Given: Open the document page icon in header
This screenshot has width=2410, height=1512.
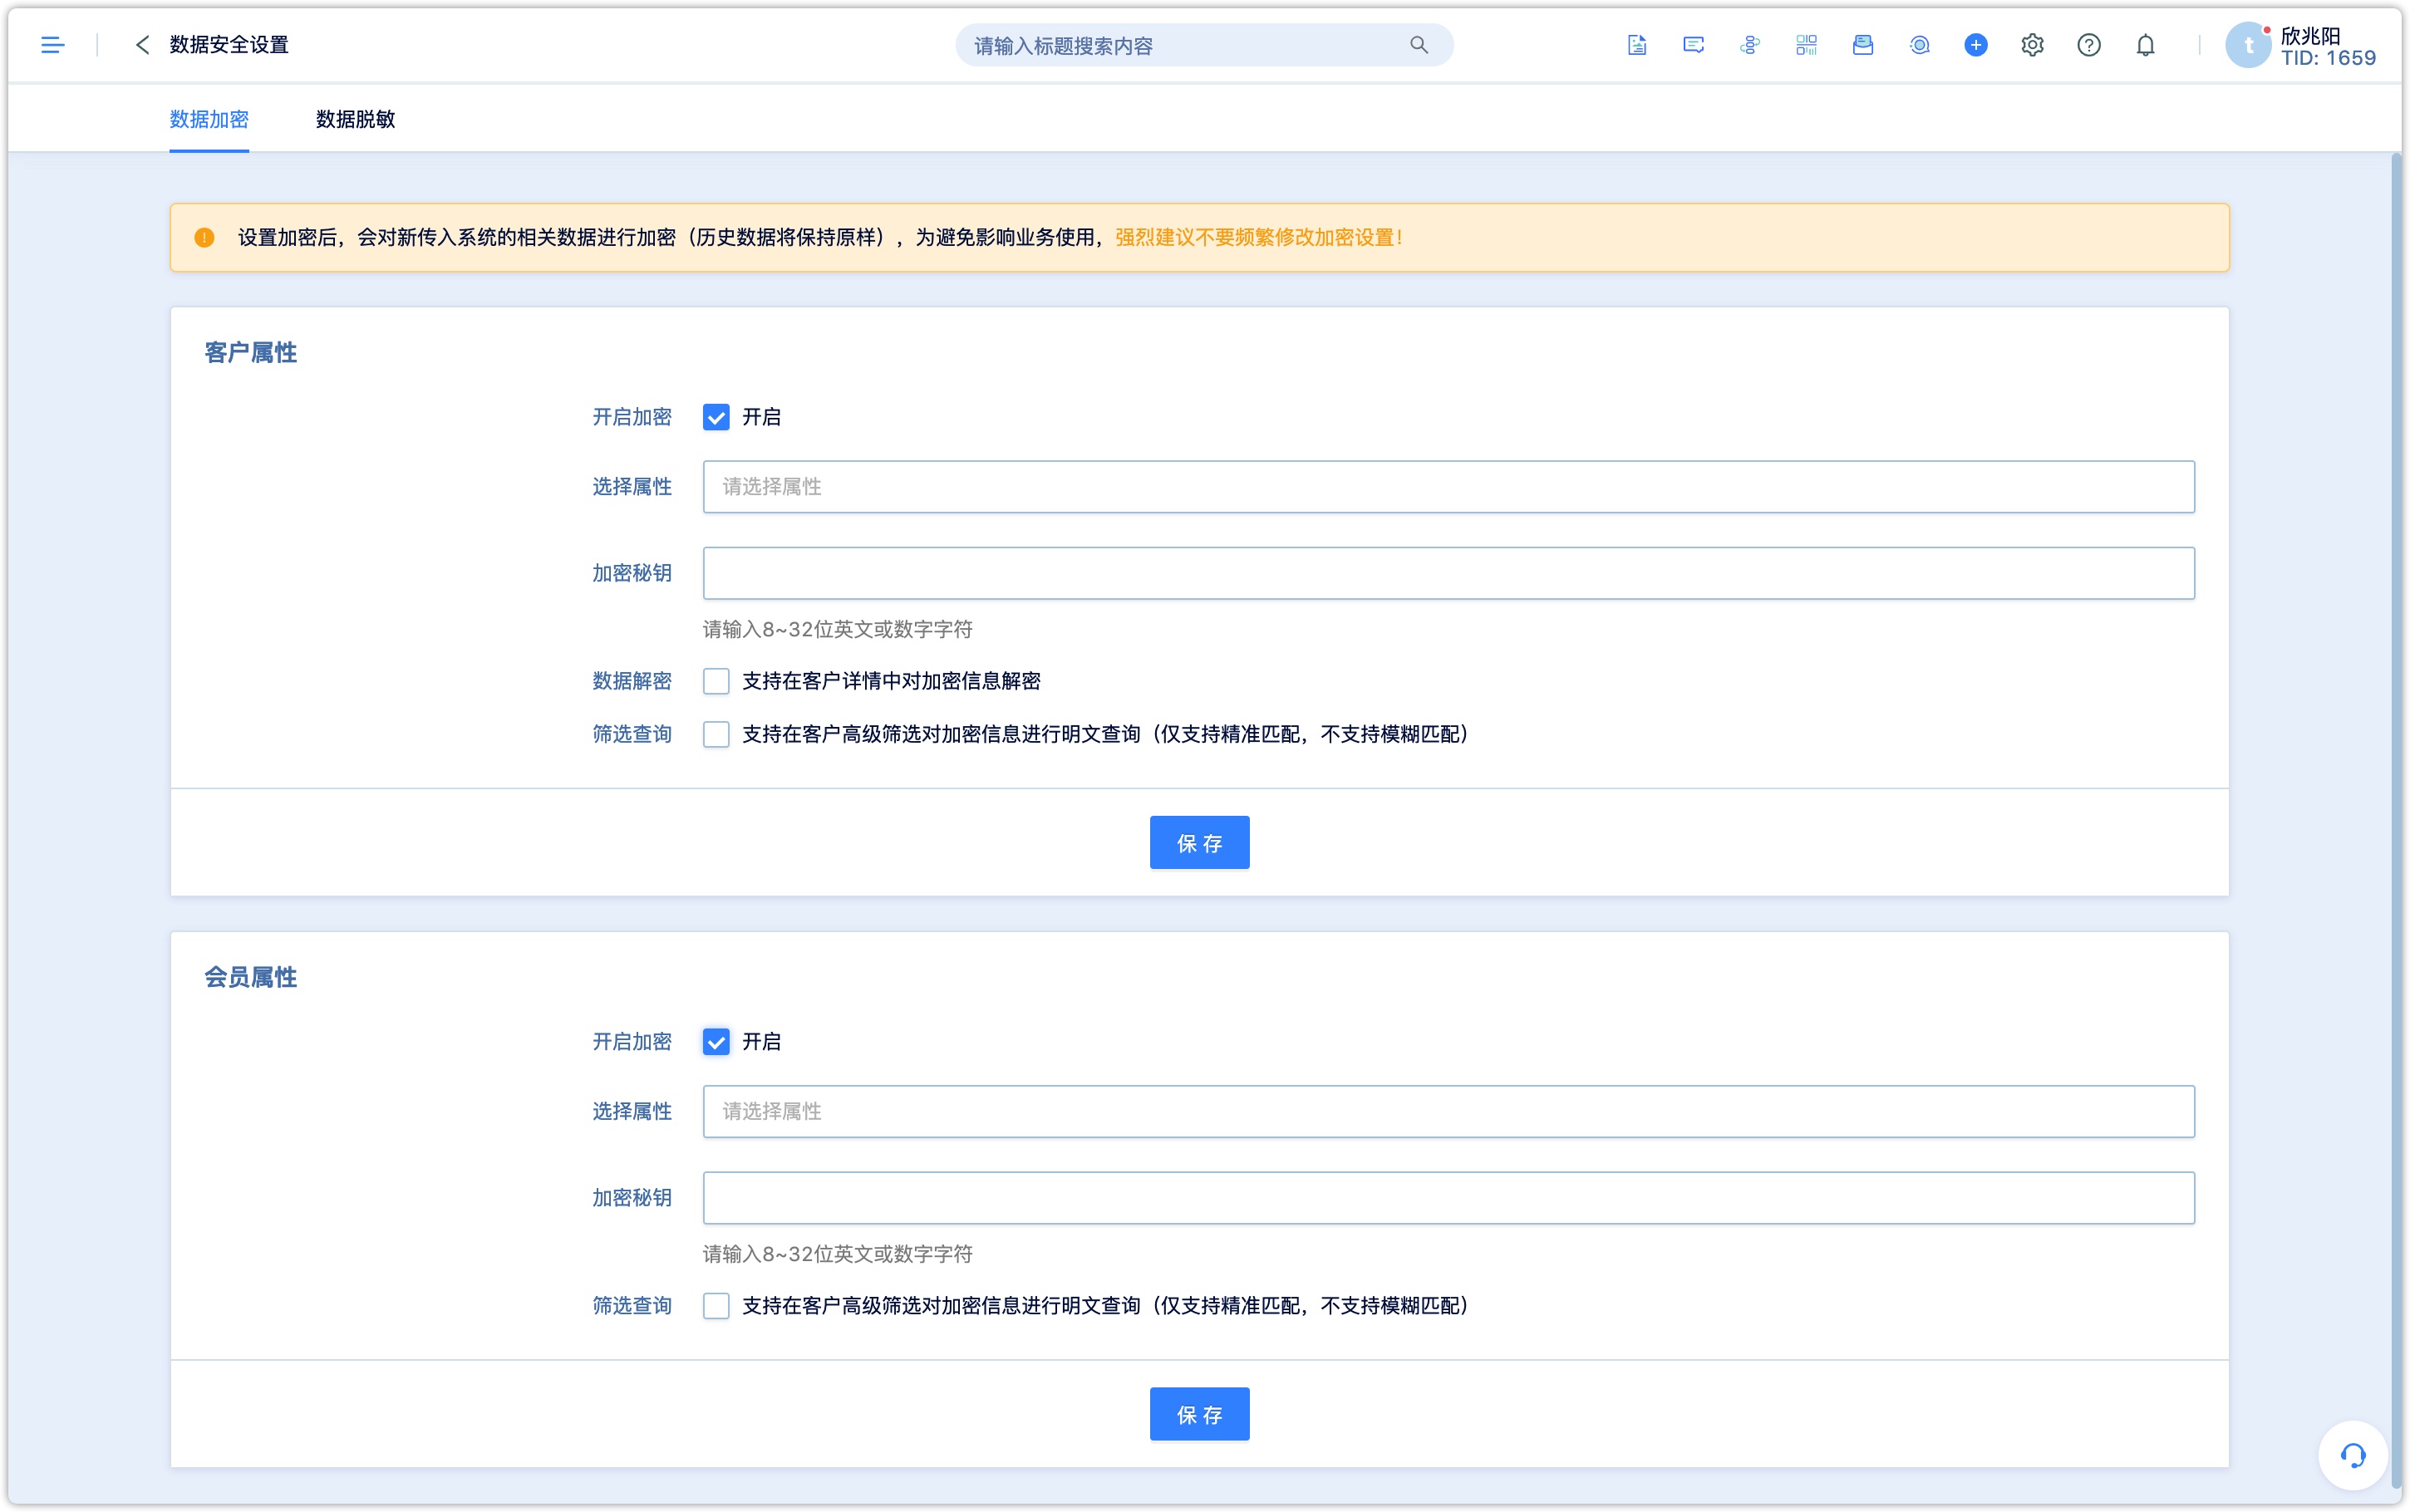Looking at the screenshot, I should point(1636,45).
